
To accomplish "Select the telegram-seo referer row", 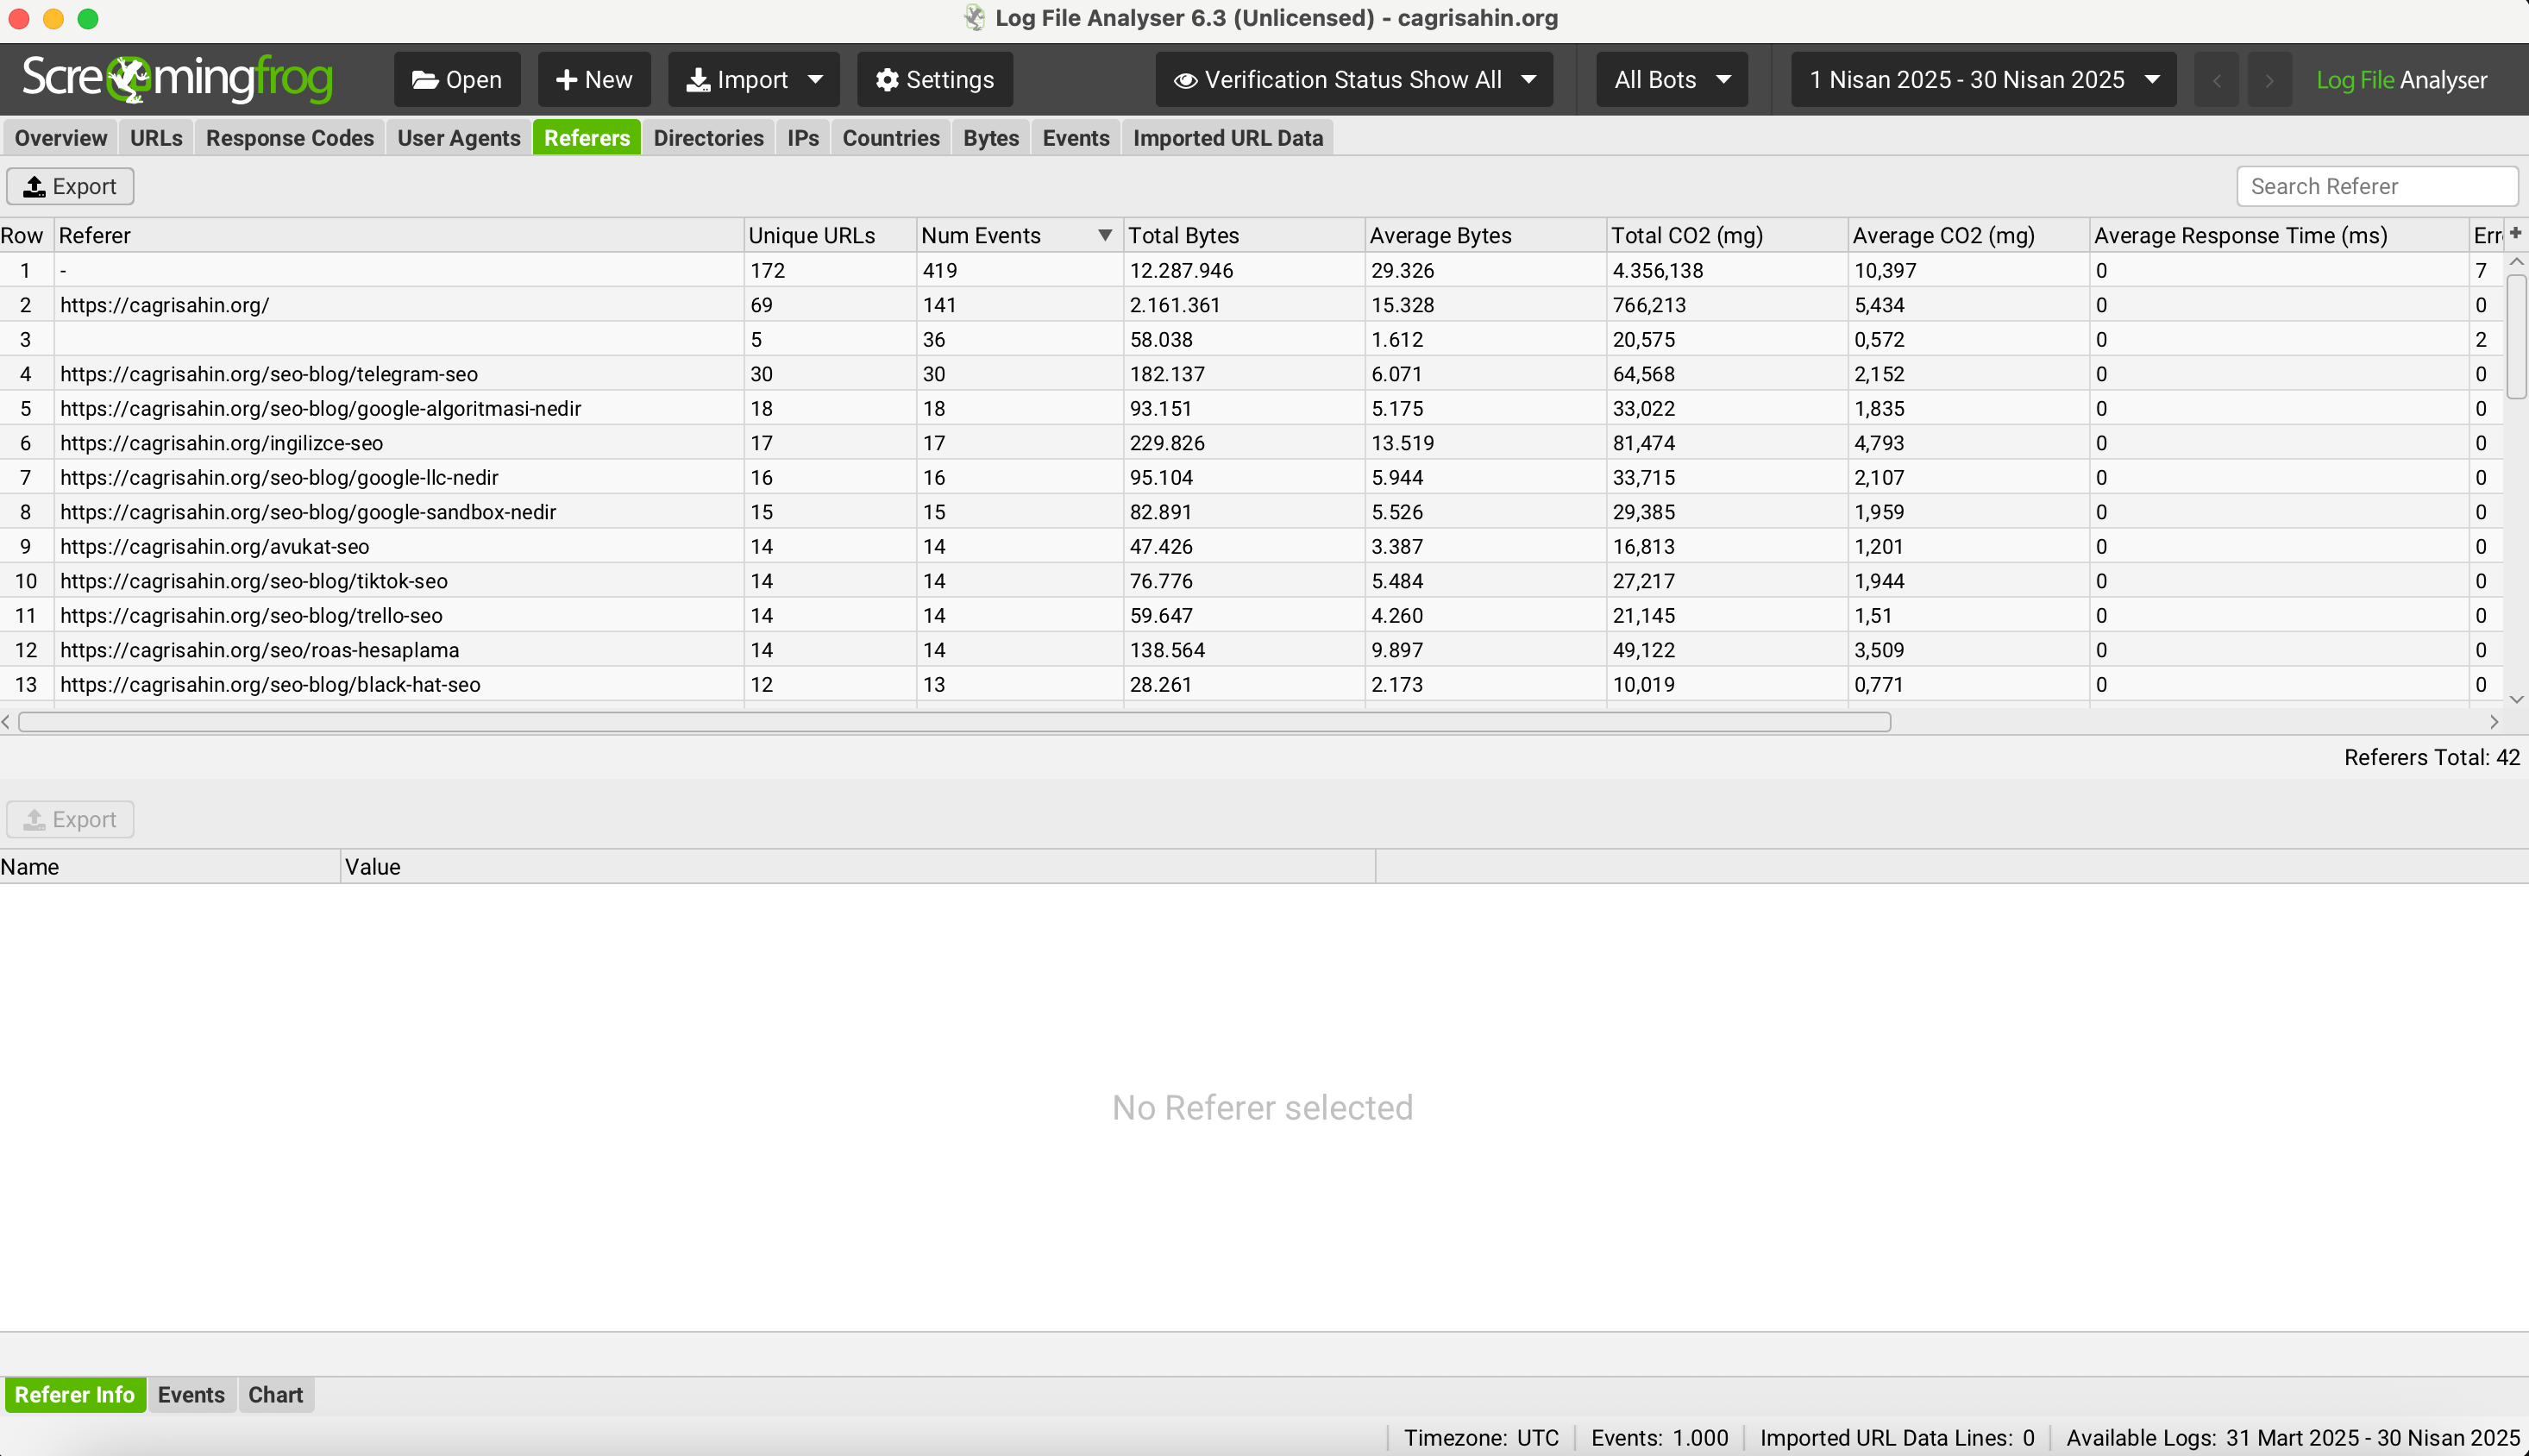I will pyautogui.click(x=1251, y=374).
